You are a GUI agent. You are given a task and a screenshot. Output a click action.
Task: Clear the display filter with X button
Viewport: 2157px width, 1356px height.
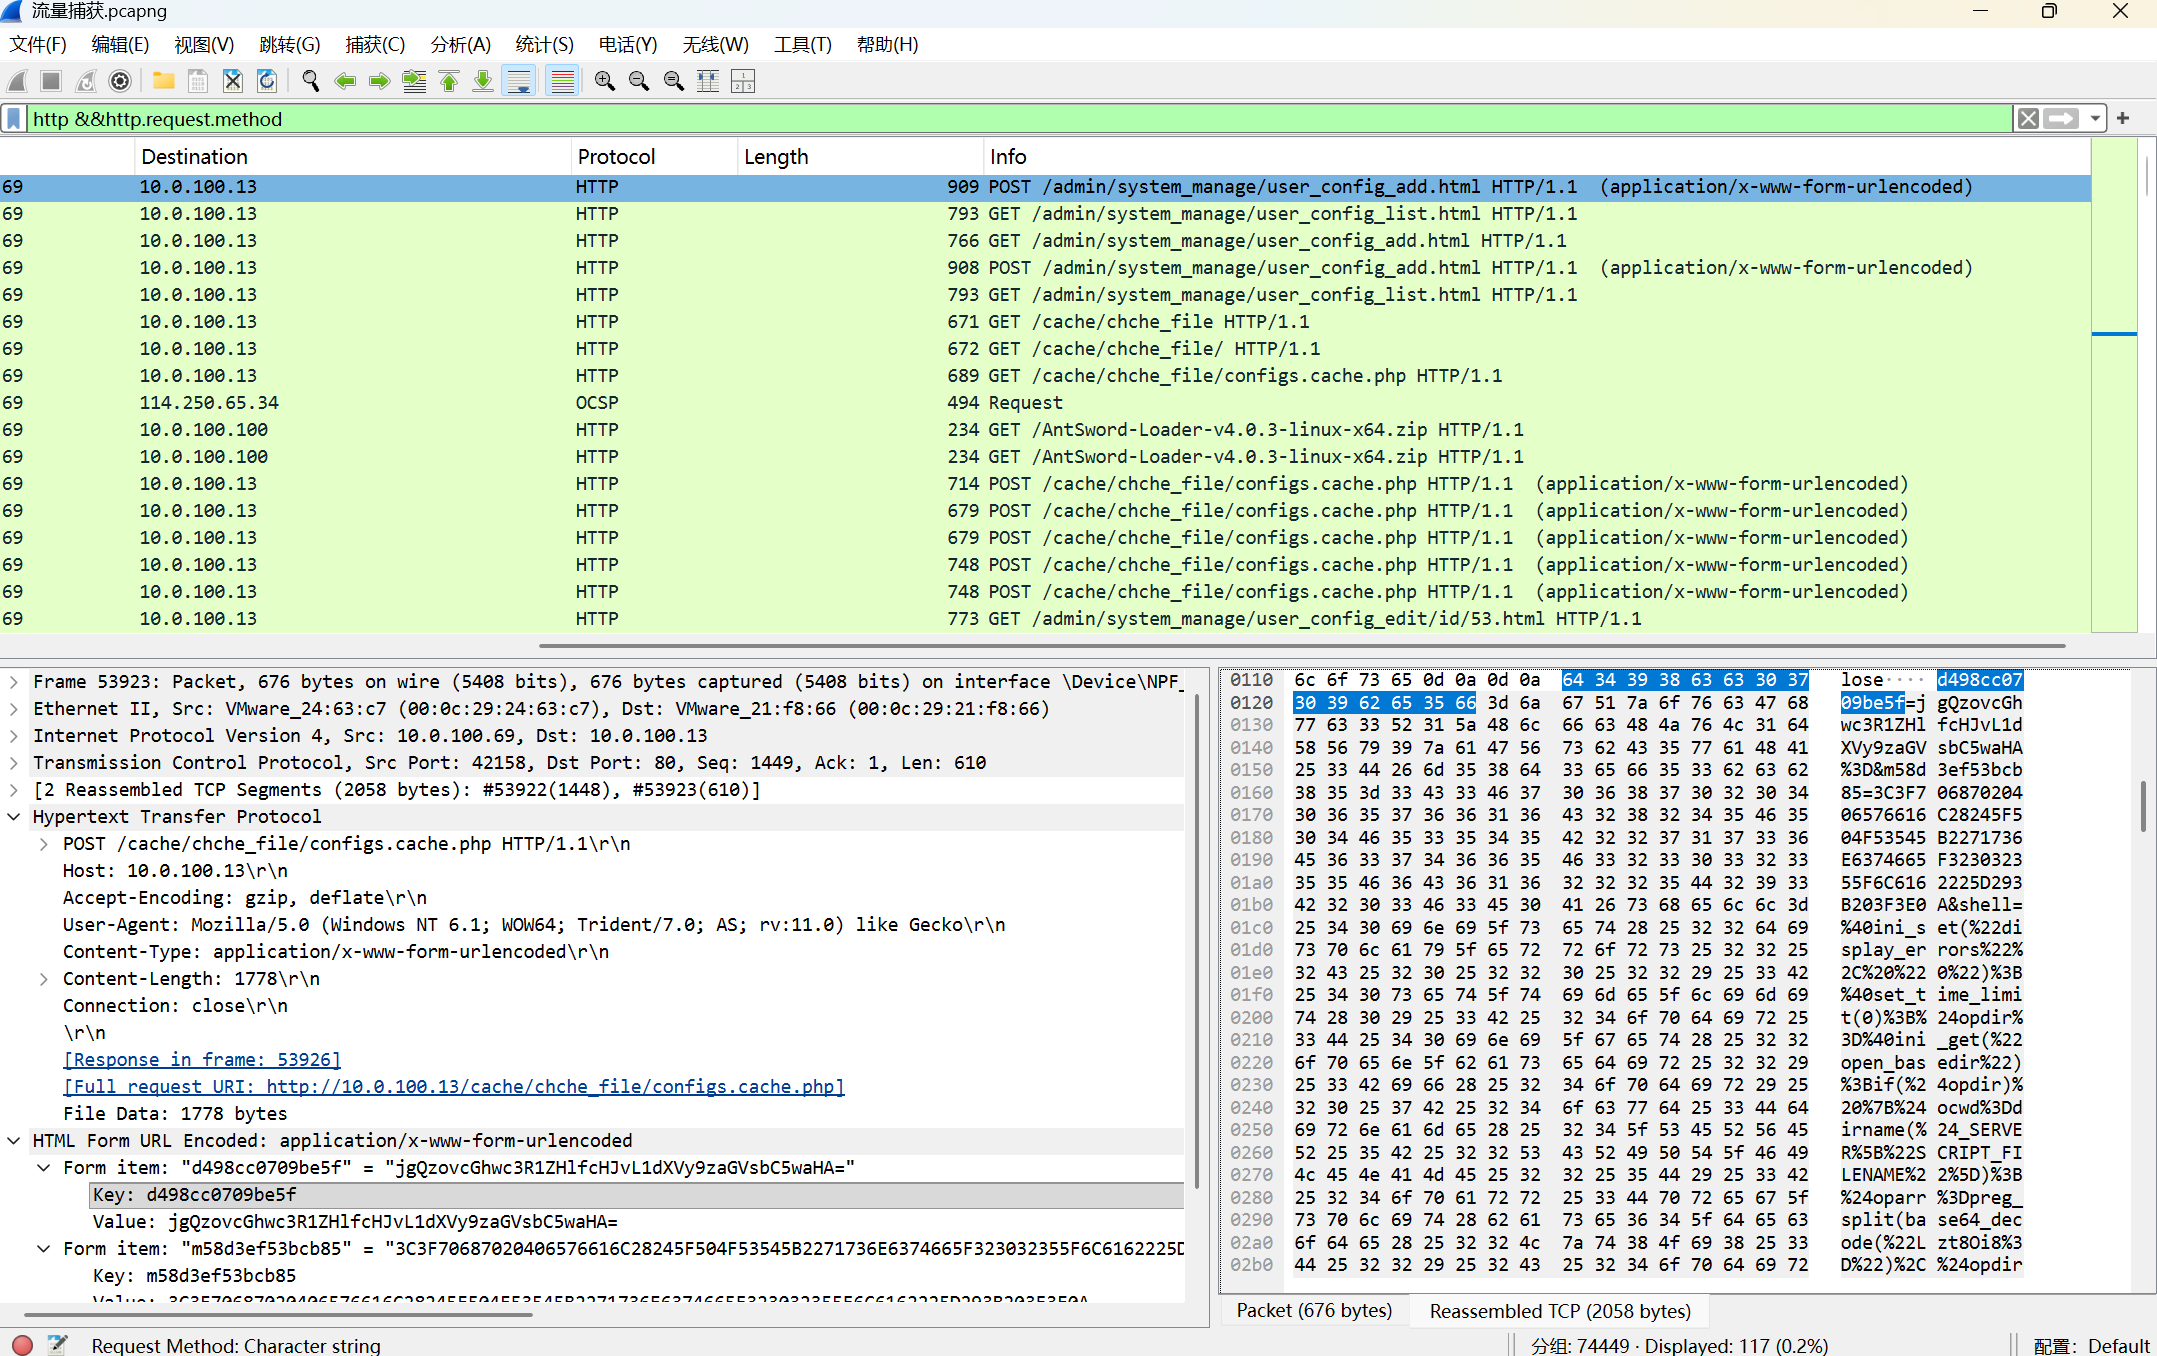coord(2027,119)
